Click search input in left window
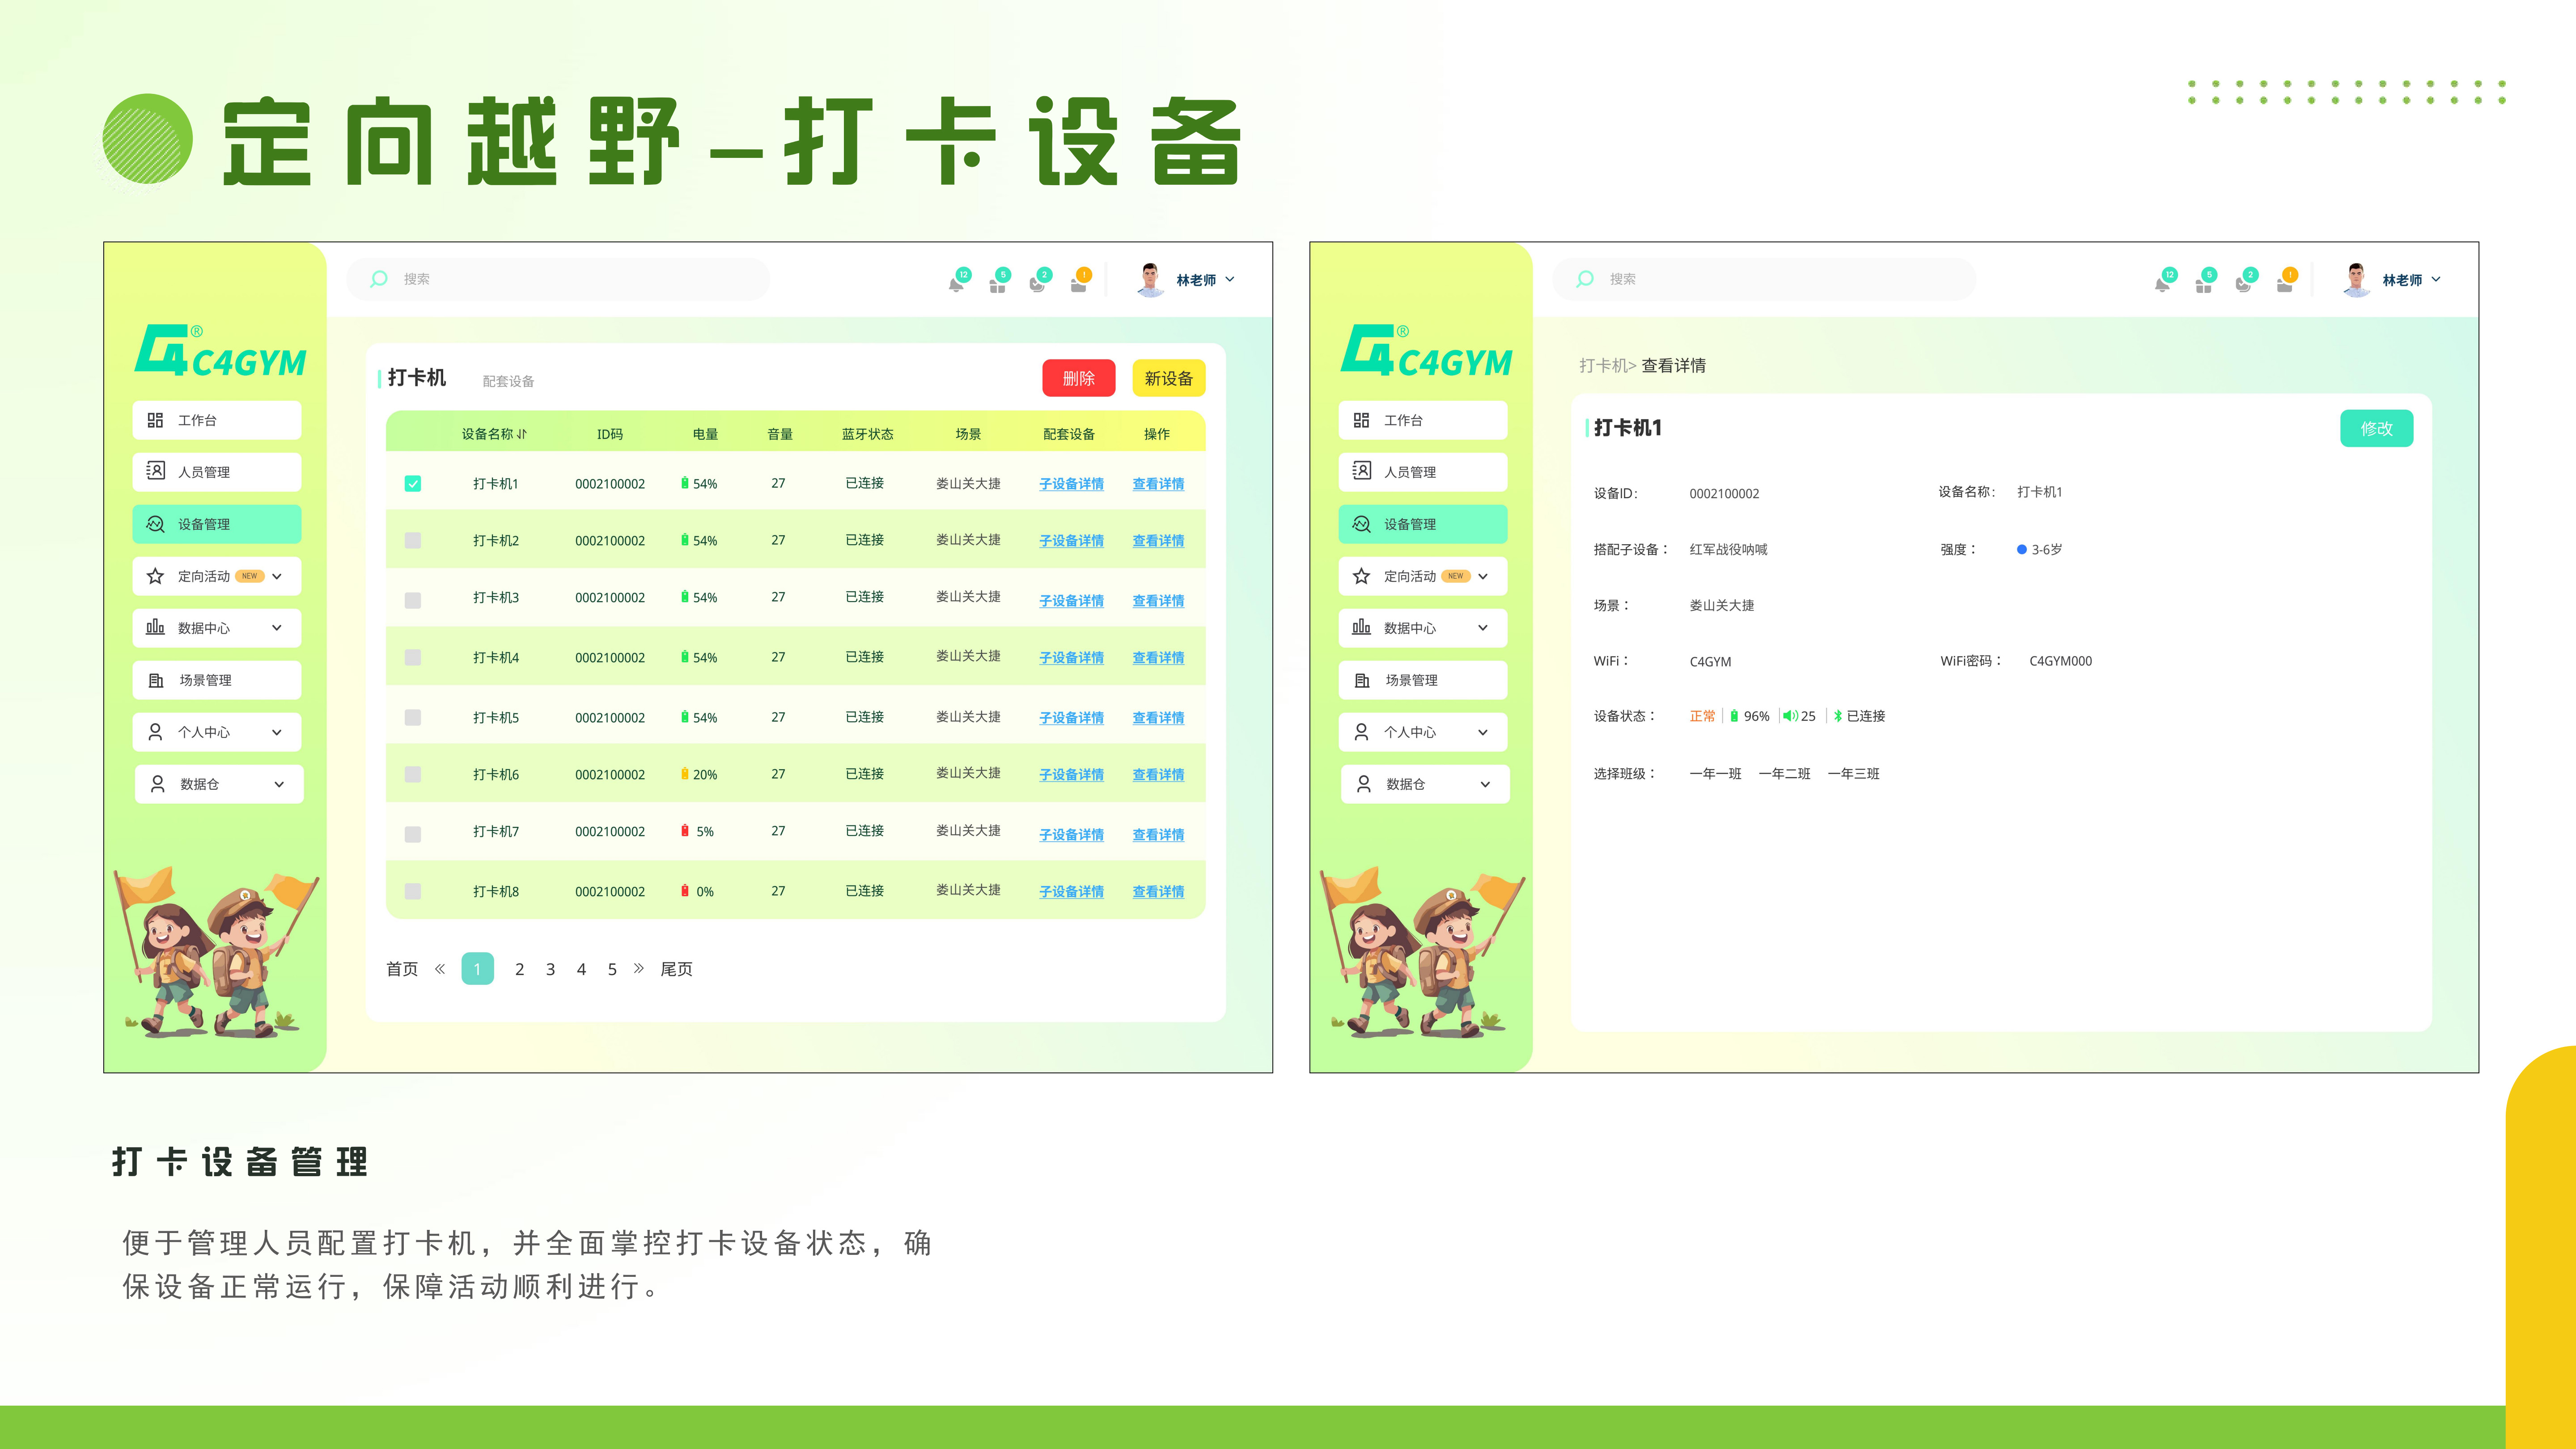The height and width of the screenshot is (1449, 2576). 558,279
